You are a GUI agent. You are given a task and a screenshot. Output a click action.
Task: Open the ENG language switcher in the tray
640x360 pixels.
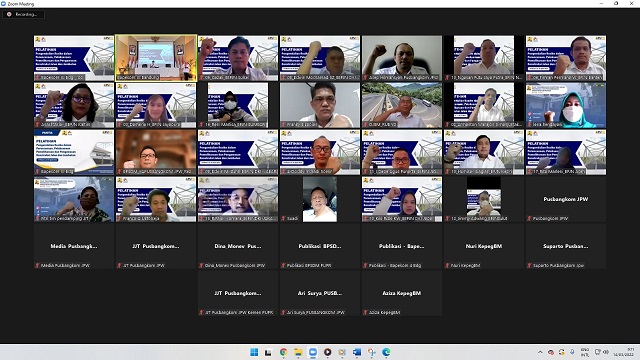pyautogui.click(x=585, y=352)
